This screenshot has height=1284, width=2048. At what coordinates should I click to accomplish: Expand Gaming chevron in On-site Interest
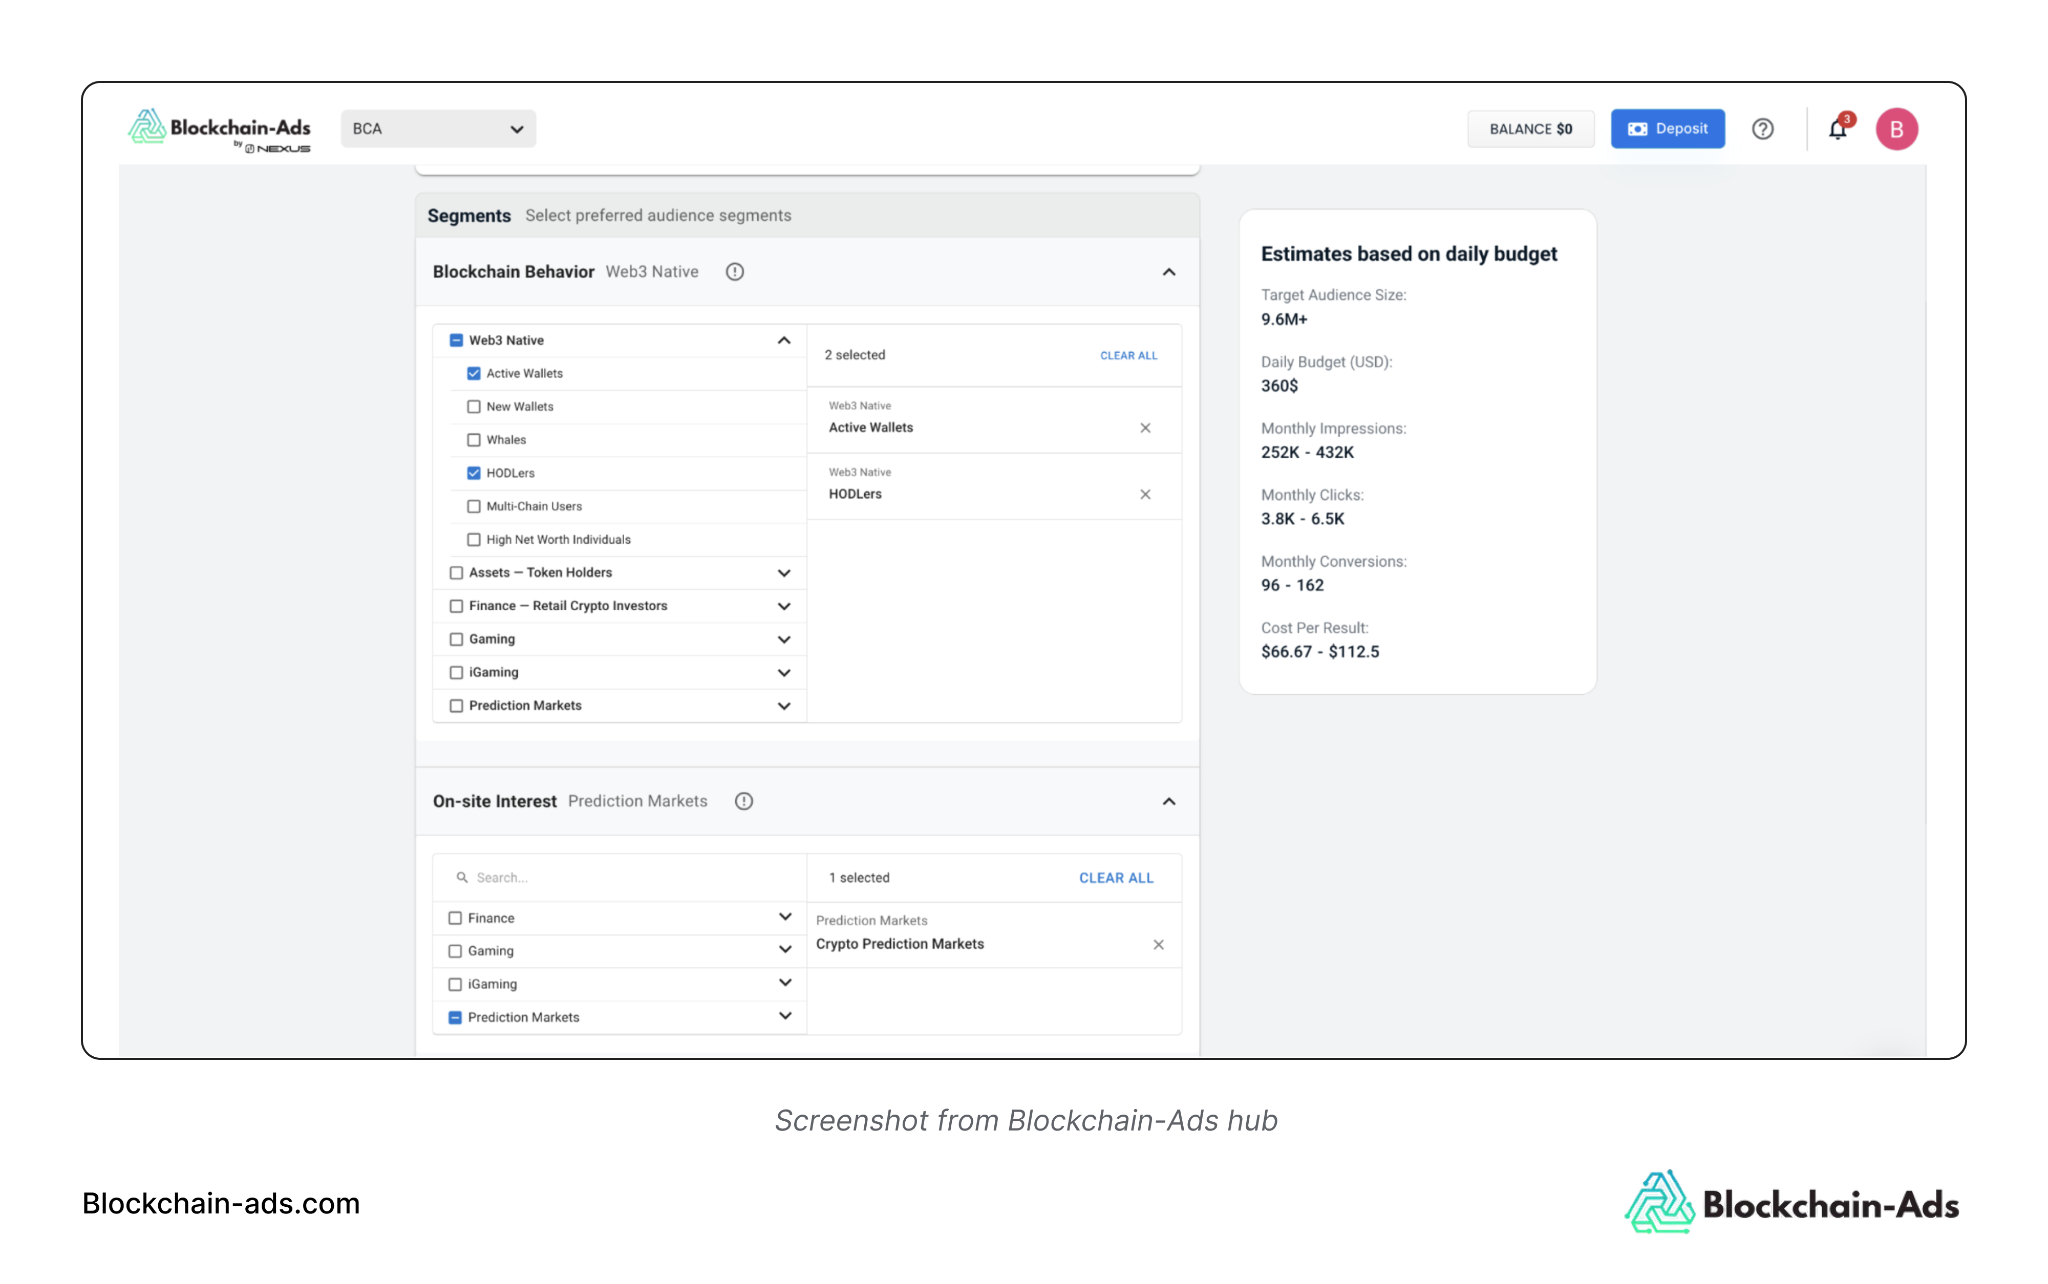[x=785, y=949]
